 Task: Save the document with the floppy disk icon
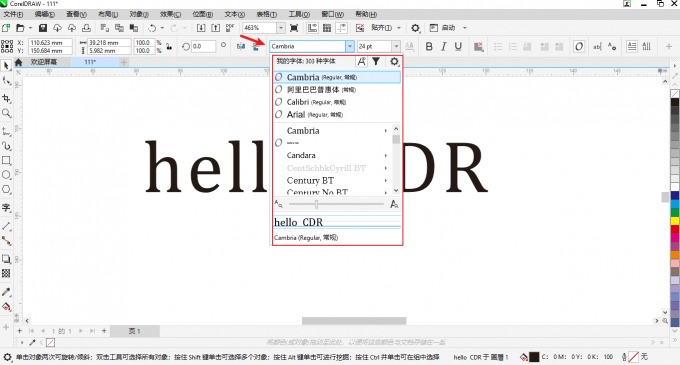pyautogui.click(x=42, y=28)
